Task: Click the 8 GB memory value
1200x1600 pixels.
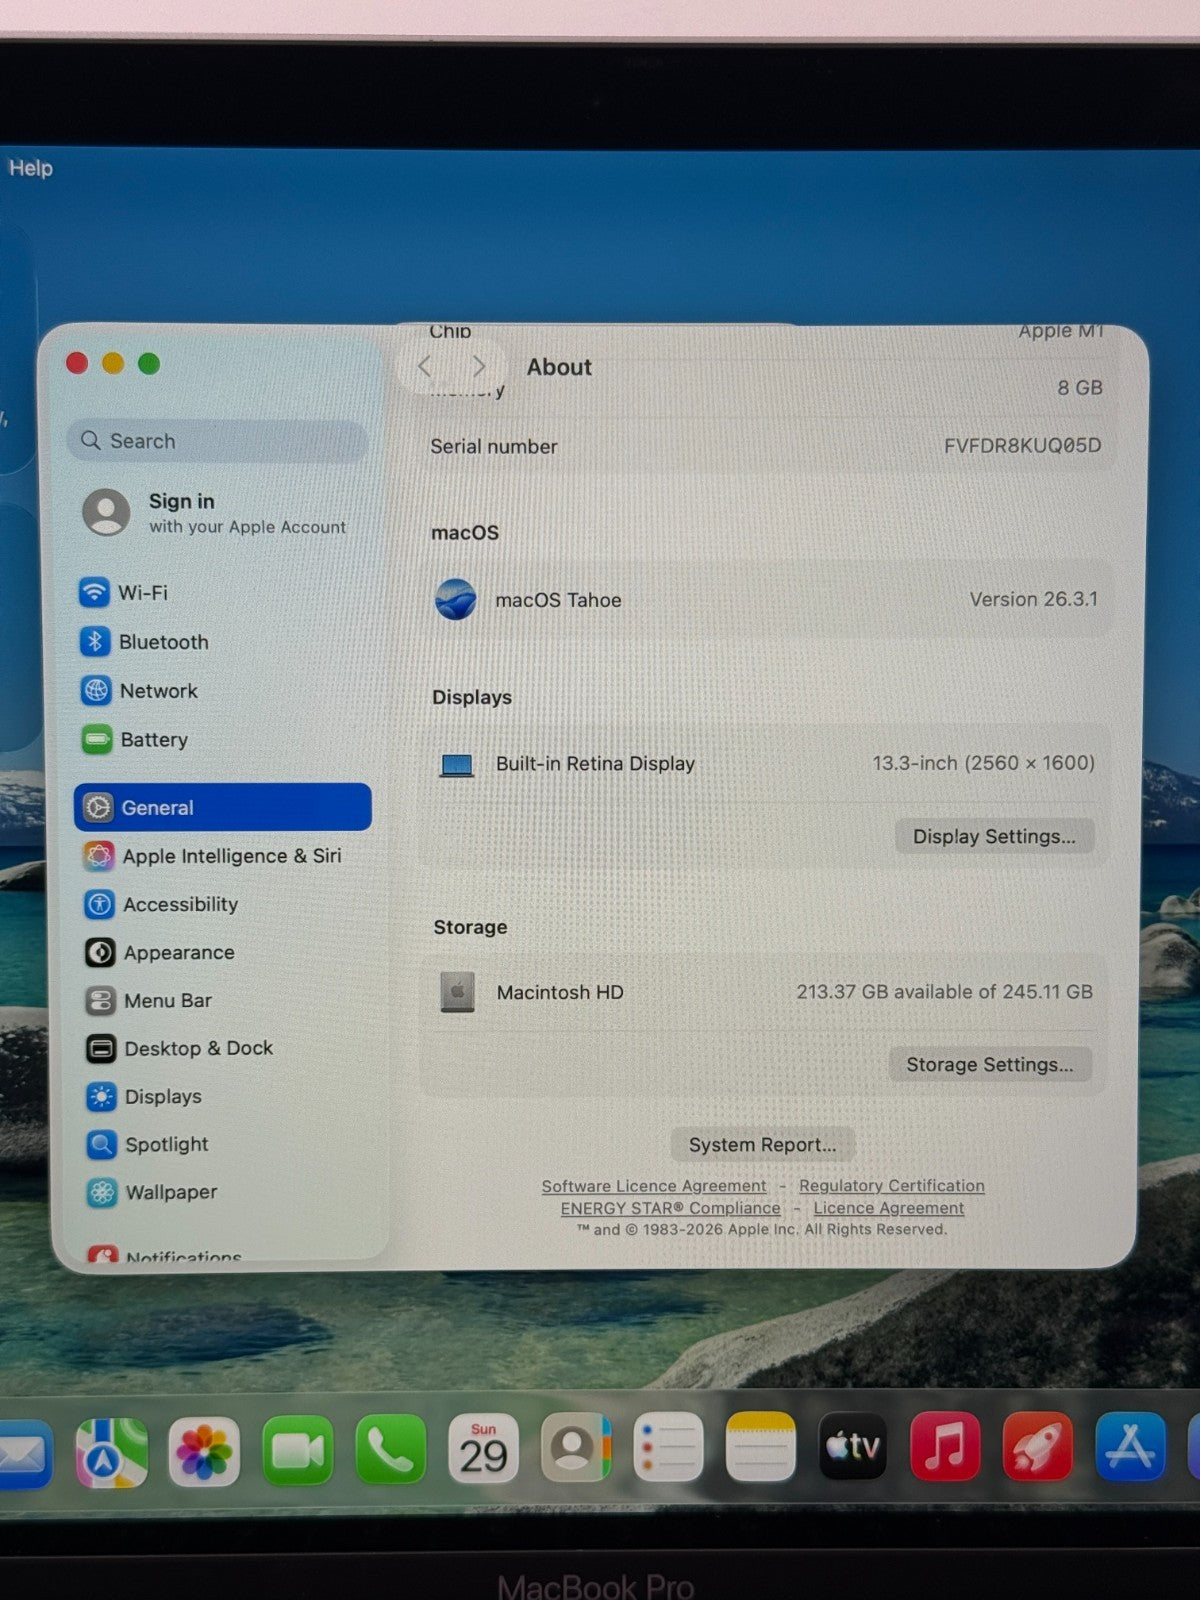Action: pyautogui.click(x=1080, y=388)
